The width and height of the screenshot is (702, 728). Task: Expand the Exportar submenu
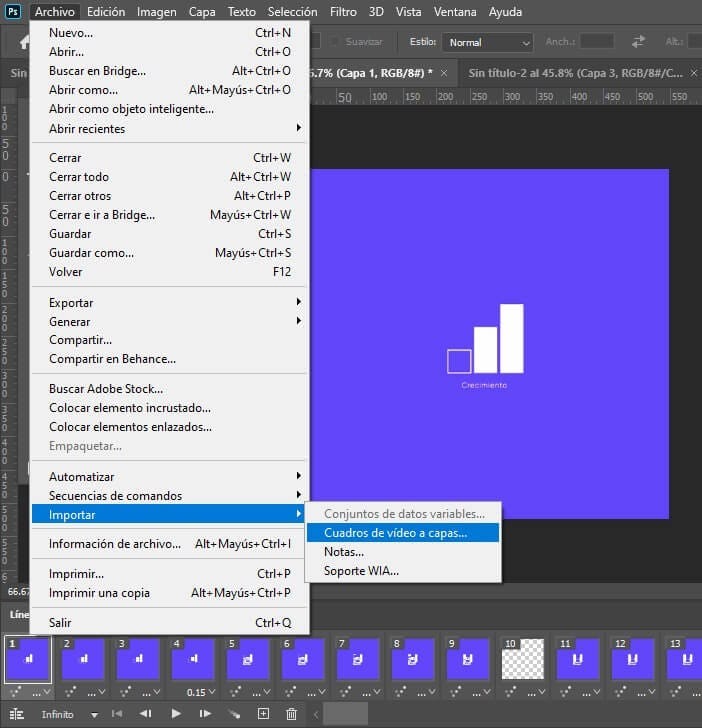coord(170,303)
